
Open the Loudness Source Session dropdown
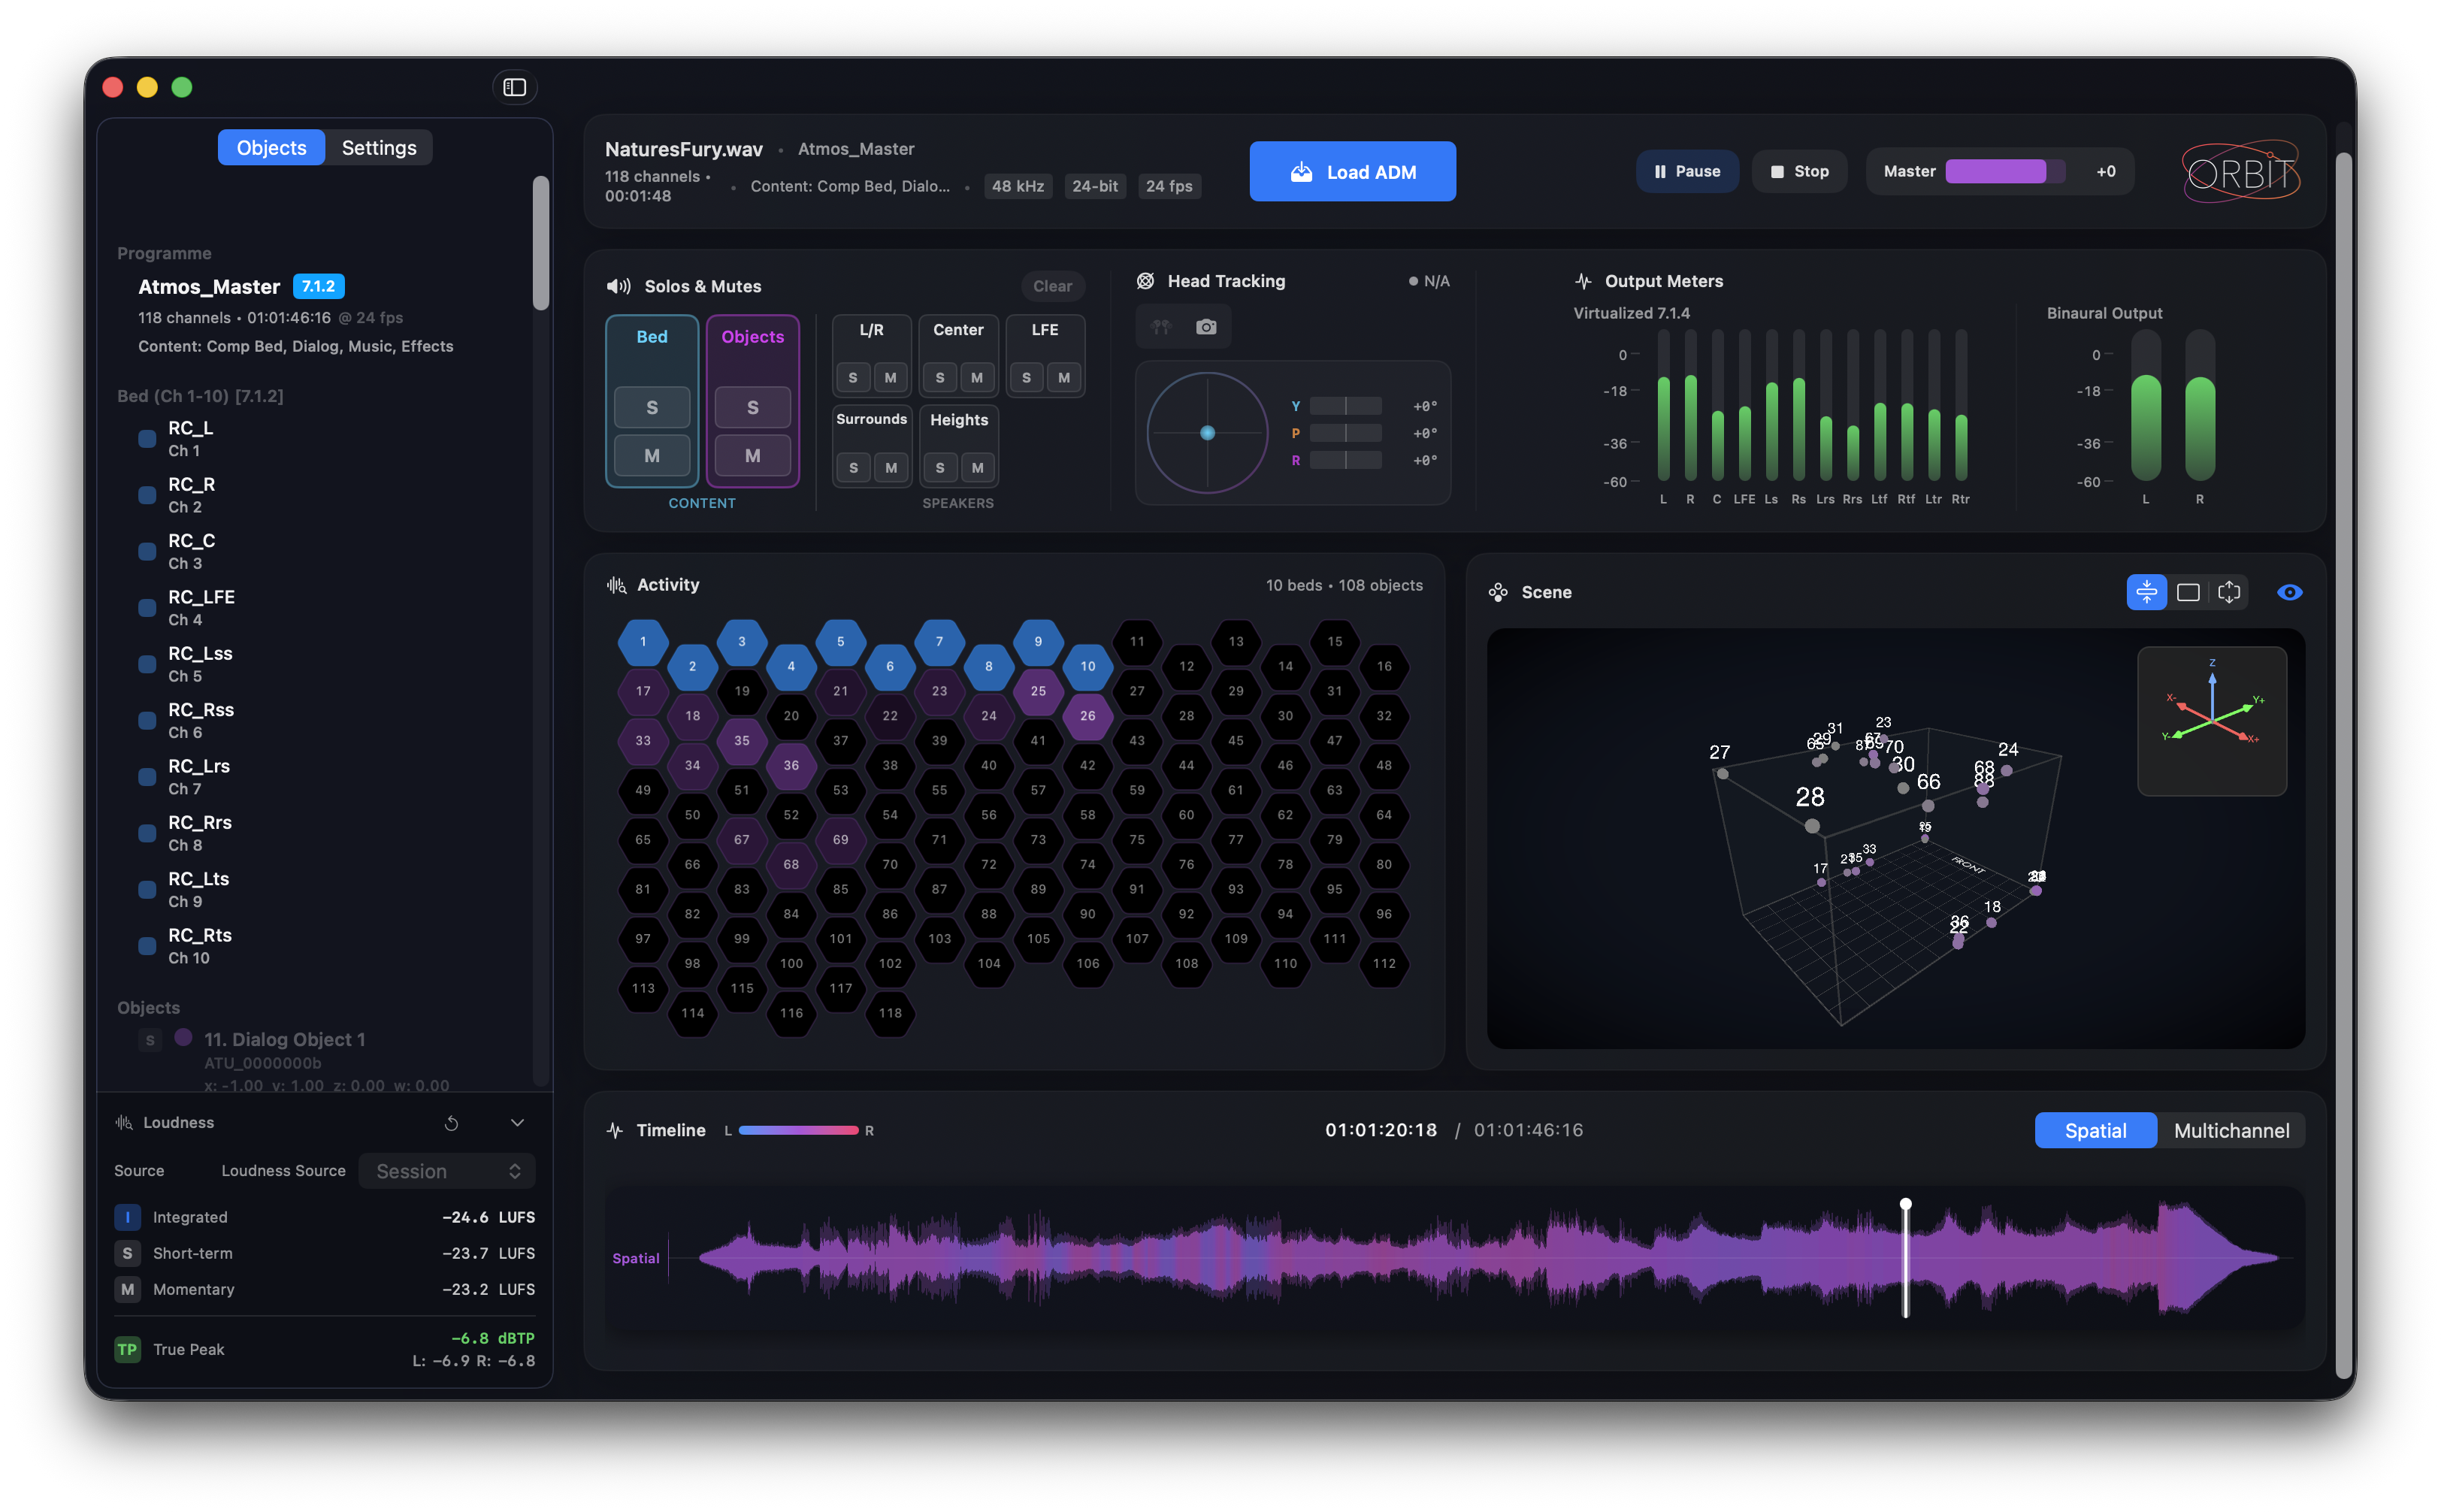coord(446,1170)
